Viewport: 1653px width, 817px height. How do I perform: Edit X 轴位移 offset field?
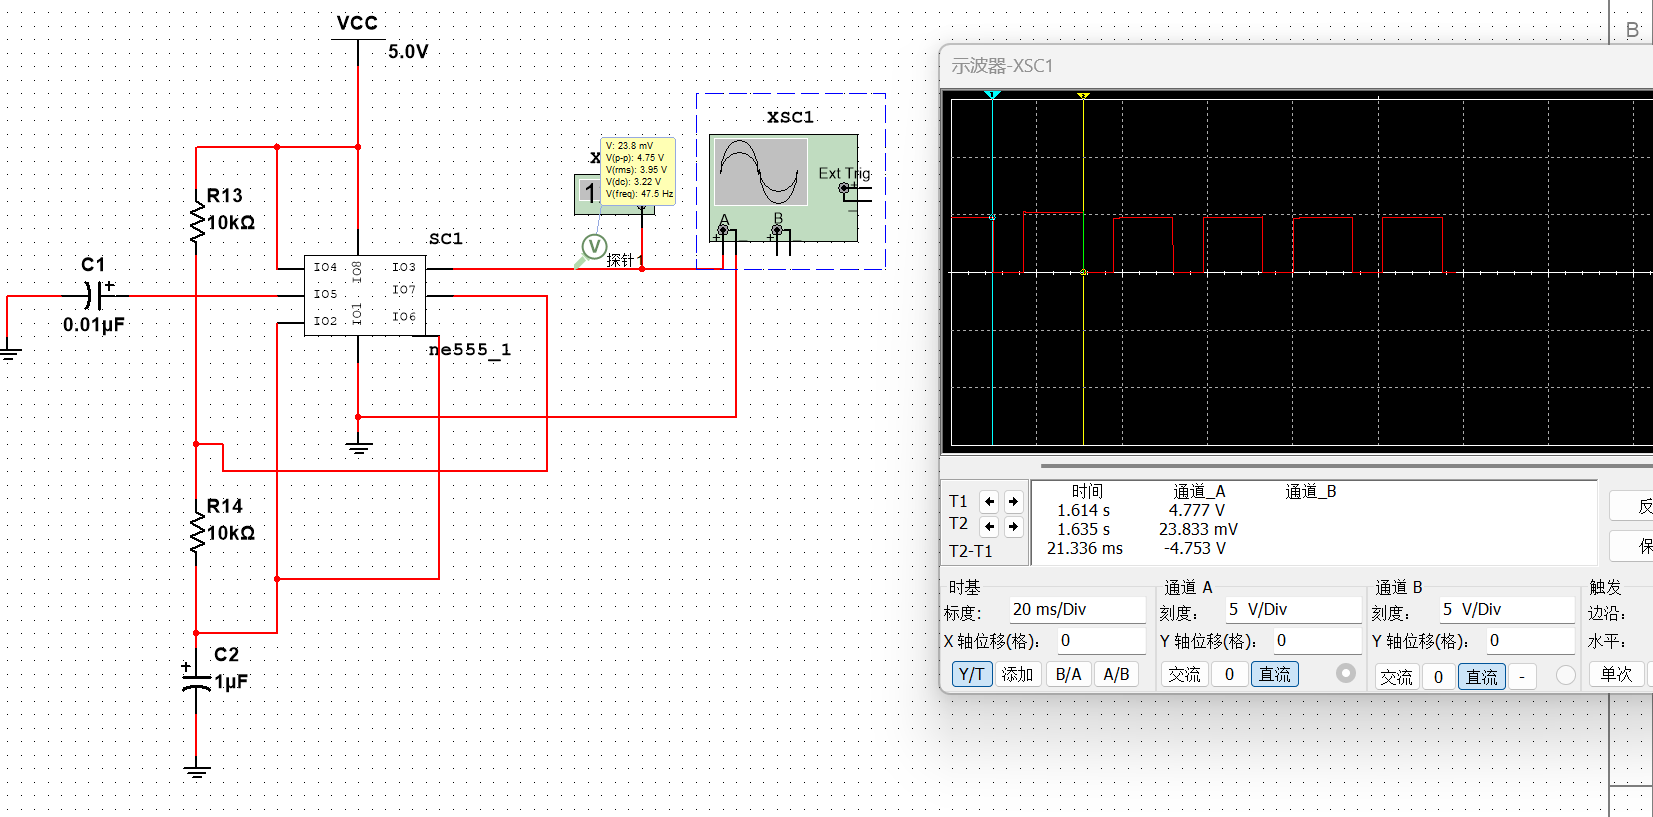click(x=1100, y=641)
